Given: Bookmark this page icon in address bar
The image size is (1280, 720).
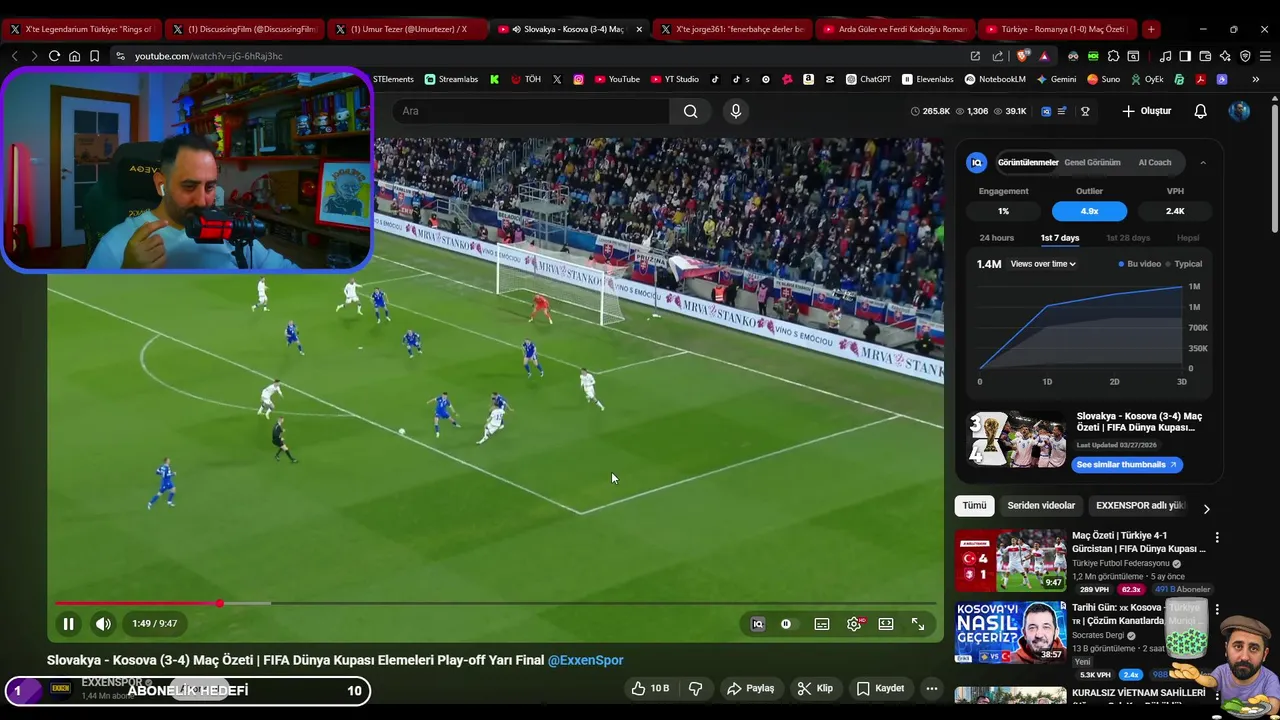Looking at the screenshot, I should pos(95,56).
